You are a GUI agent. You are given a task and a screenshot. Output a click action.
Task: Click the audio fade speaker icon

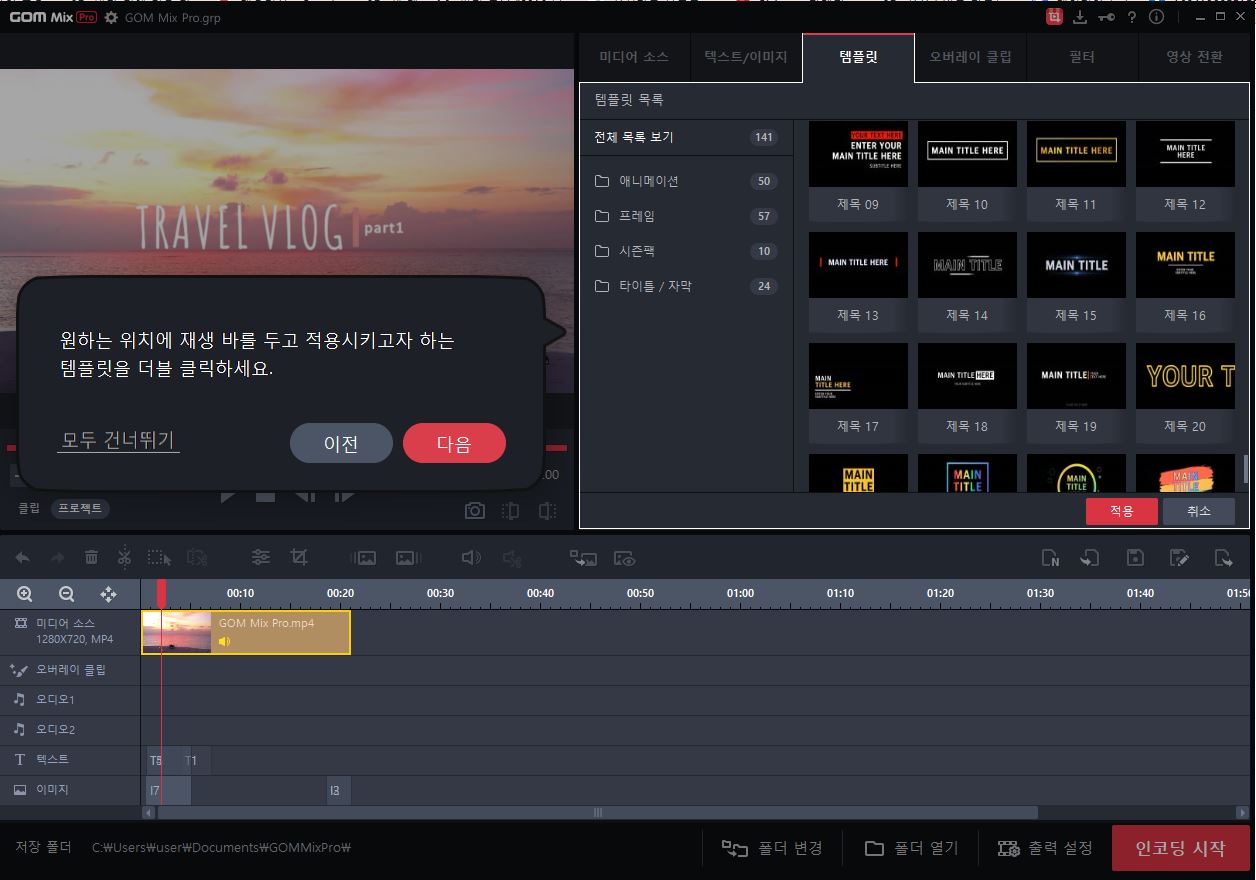click(x=471, y=558)
